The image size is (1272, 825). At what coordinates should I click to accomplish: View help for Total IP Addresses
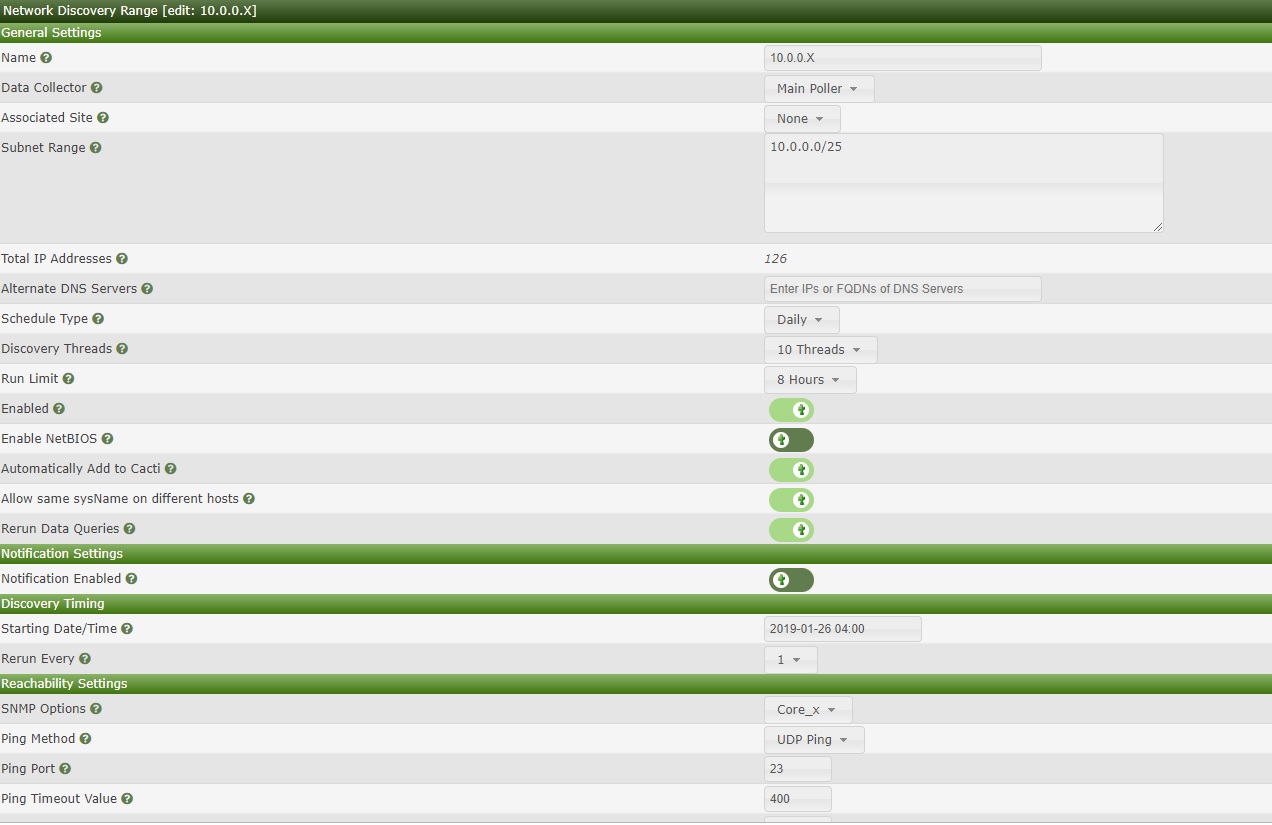122,258
